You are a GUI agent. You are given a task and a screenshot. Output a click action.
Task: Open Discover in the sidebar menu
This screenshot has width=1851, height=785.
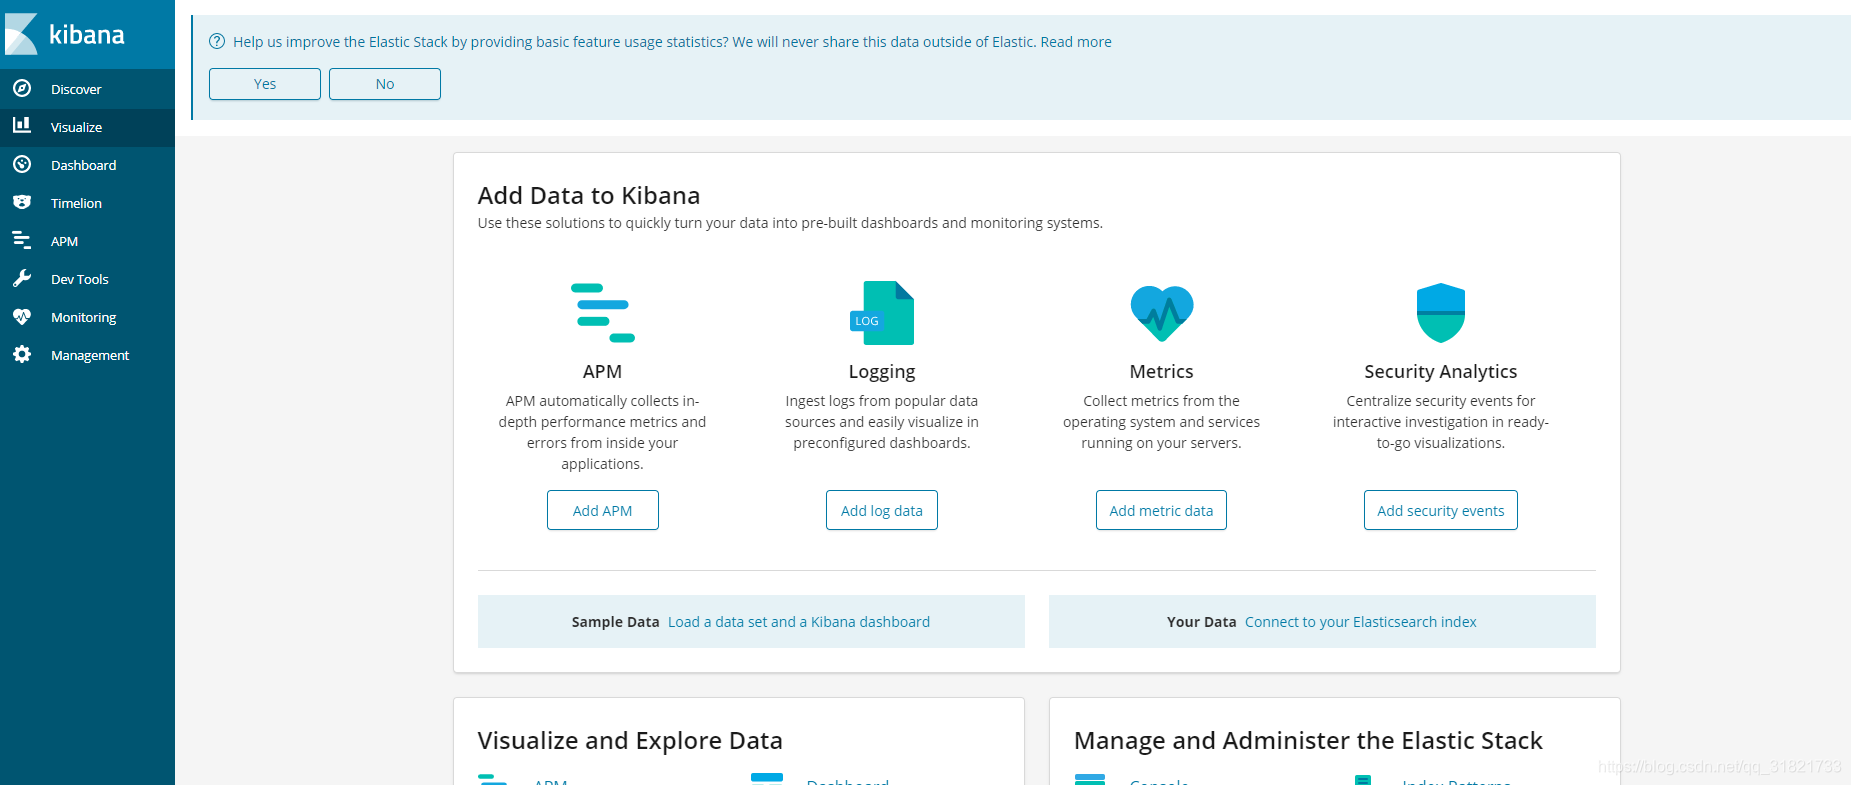tap(87, 89)
